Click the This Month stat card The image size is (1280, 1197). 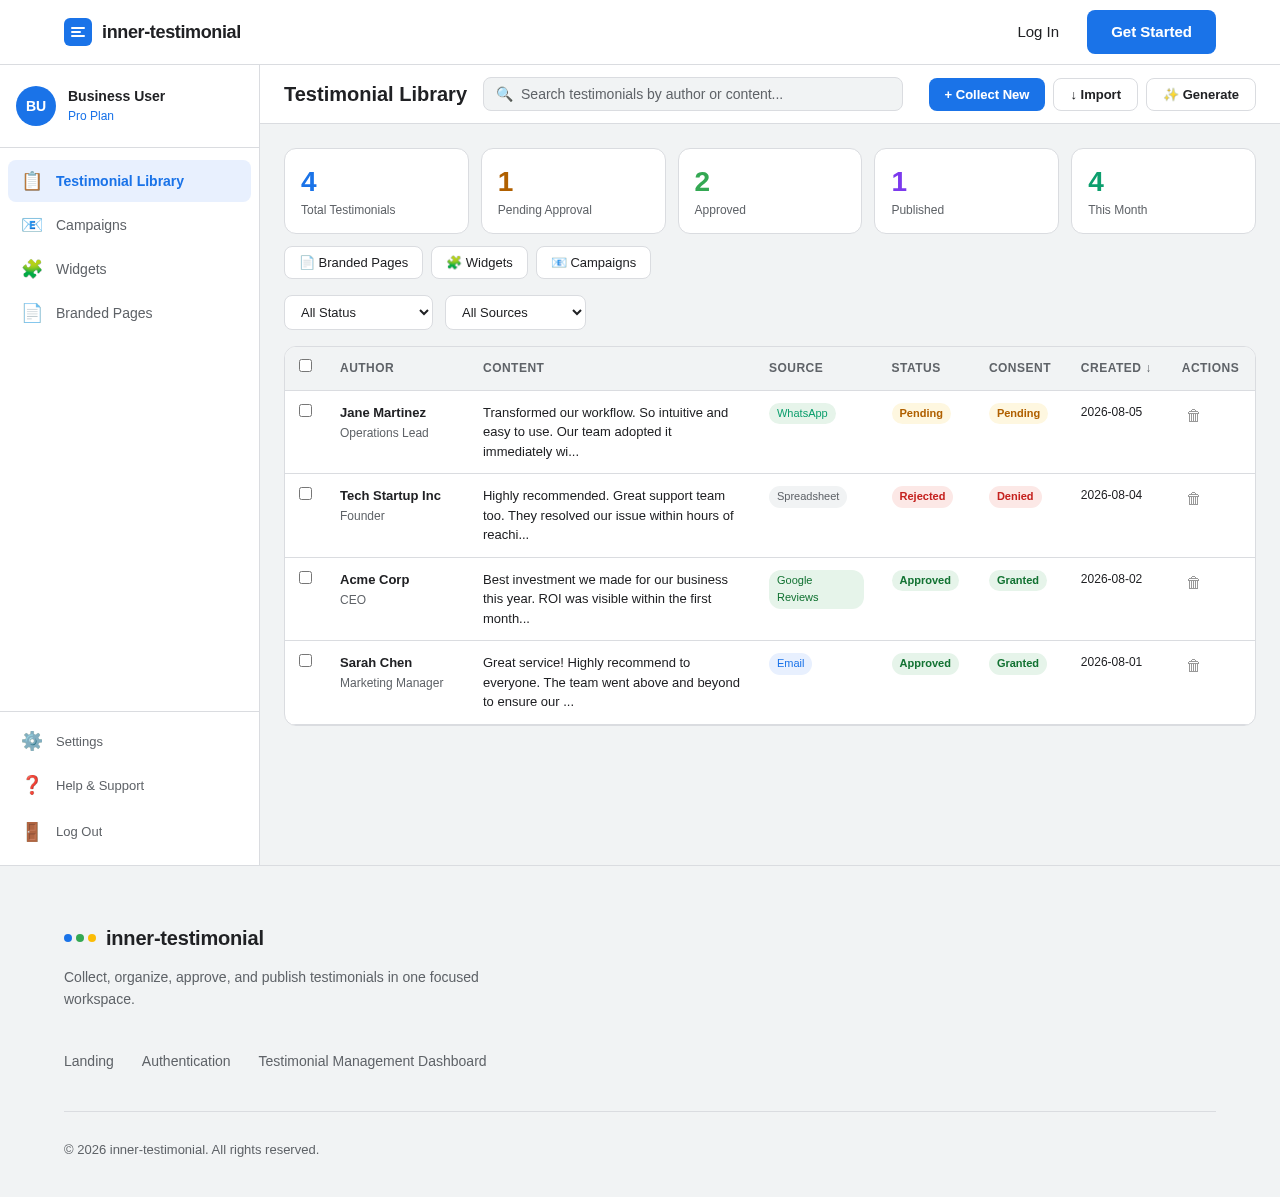pyautogui.click(x=1163, y=191)
